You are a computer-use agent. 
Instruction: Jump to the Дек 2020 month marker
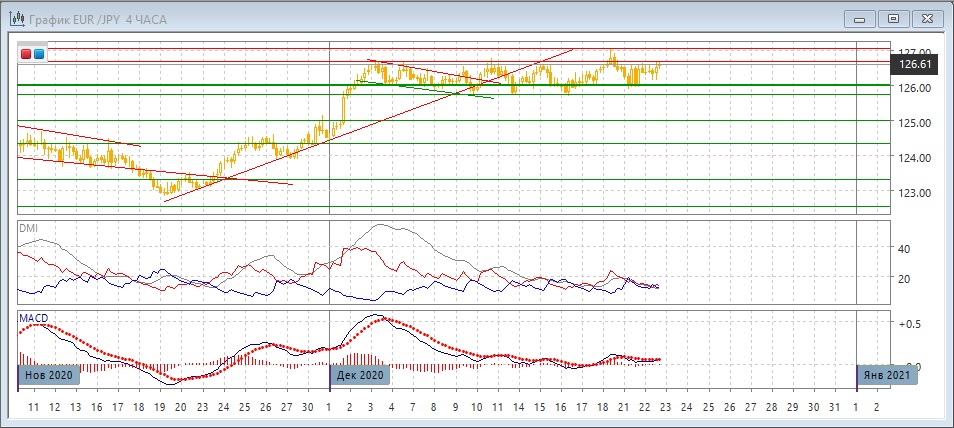pyautogui.click(x=359, y=375)
